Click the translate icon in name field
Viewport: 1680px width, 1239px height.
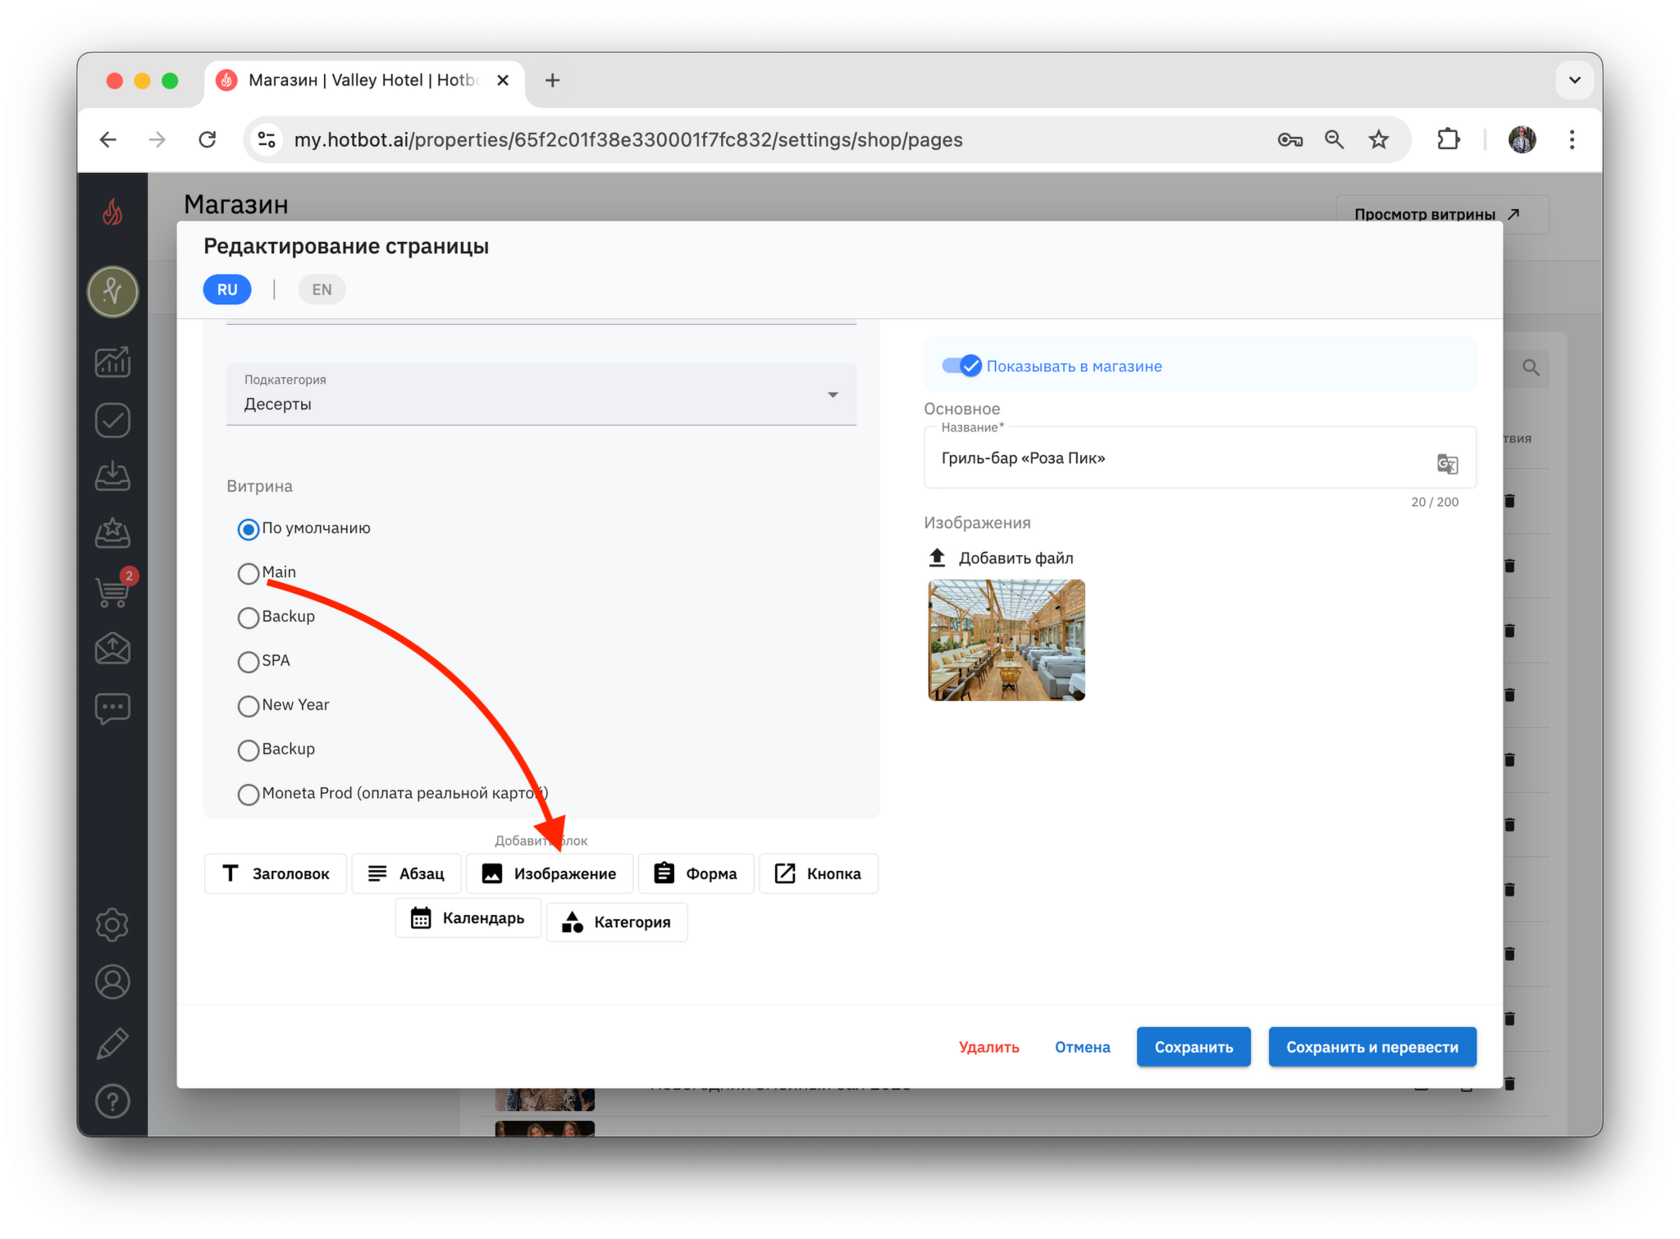click(1447, 463)
